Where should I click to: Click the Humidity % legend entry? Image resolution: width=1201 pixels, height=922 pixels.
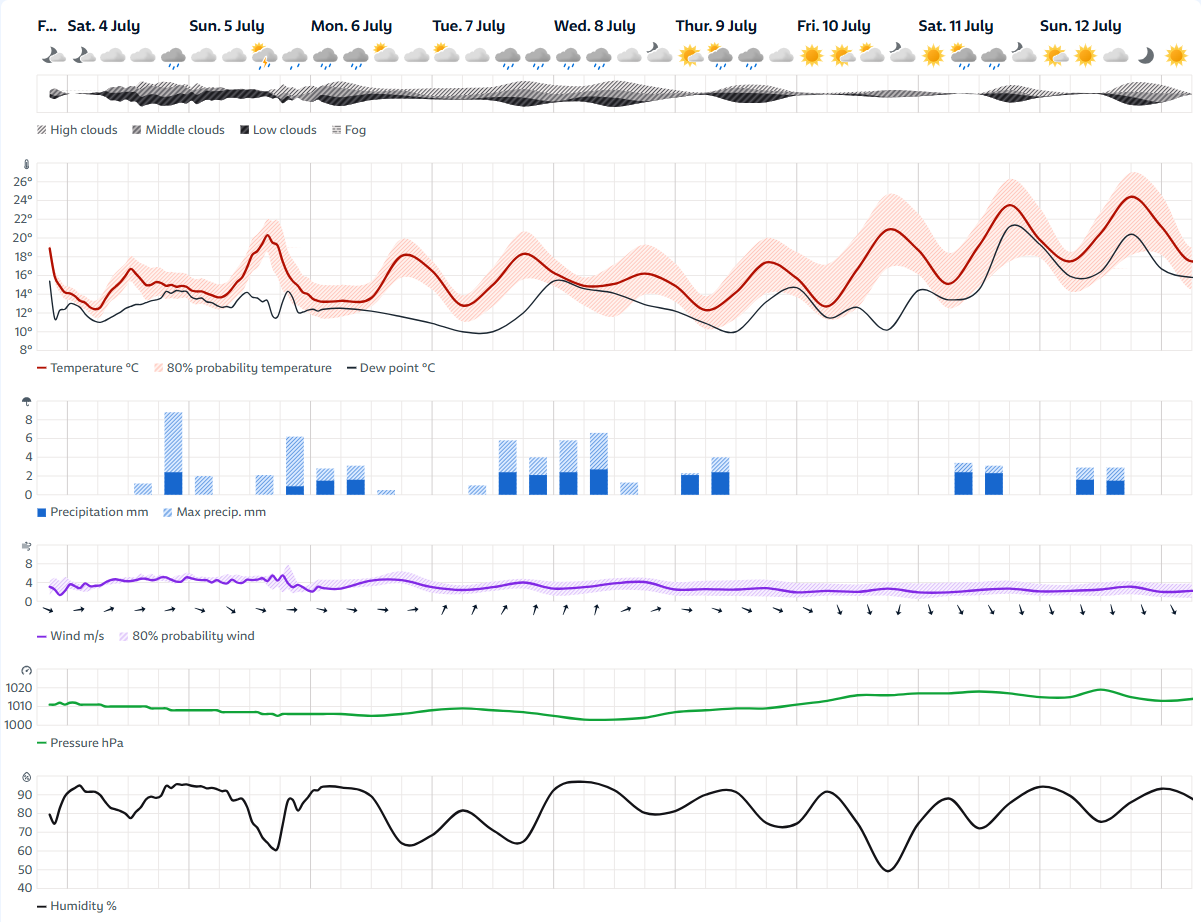[77, 906]
